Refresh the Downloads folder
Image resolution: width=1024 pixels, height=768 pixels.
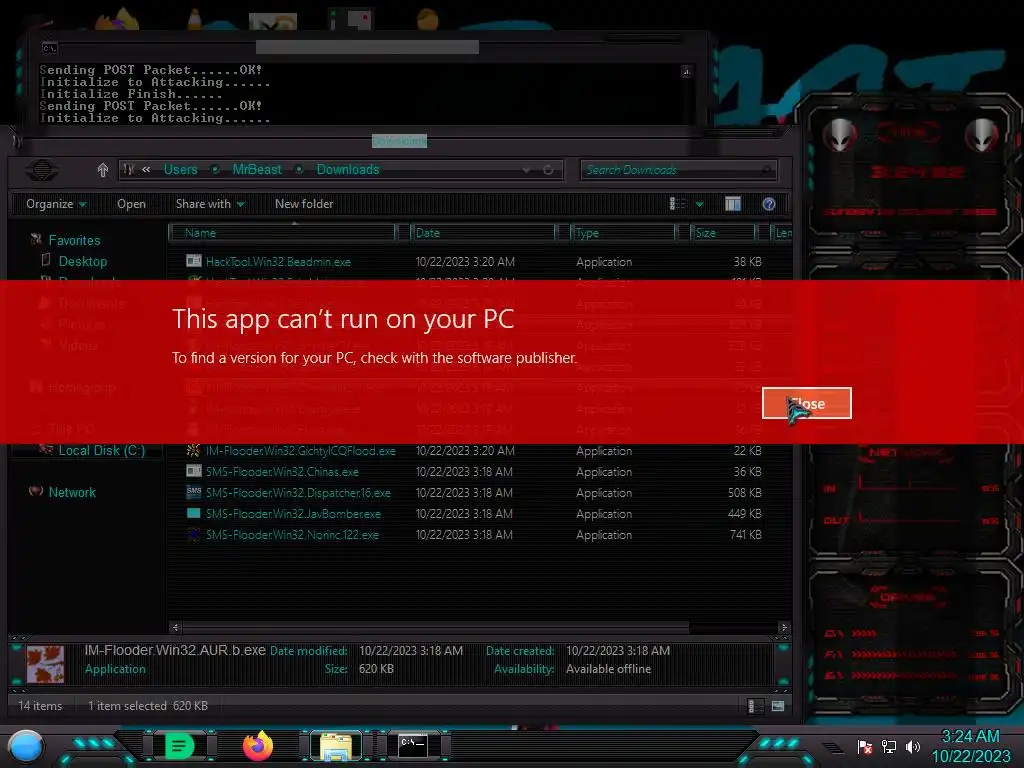548,170
